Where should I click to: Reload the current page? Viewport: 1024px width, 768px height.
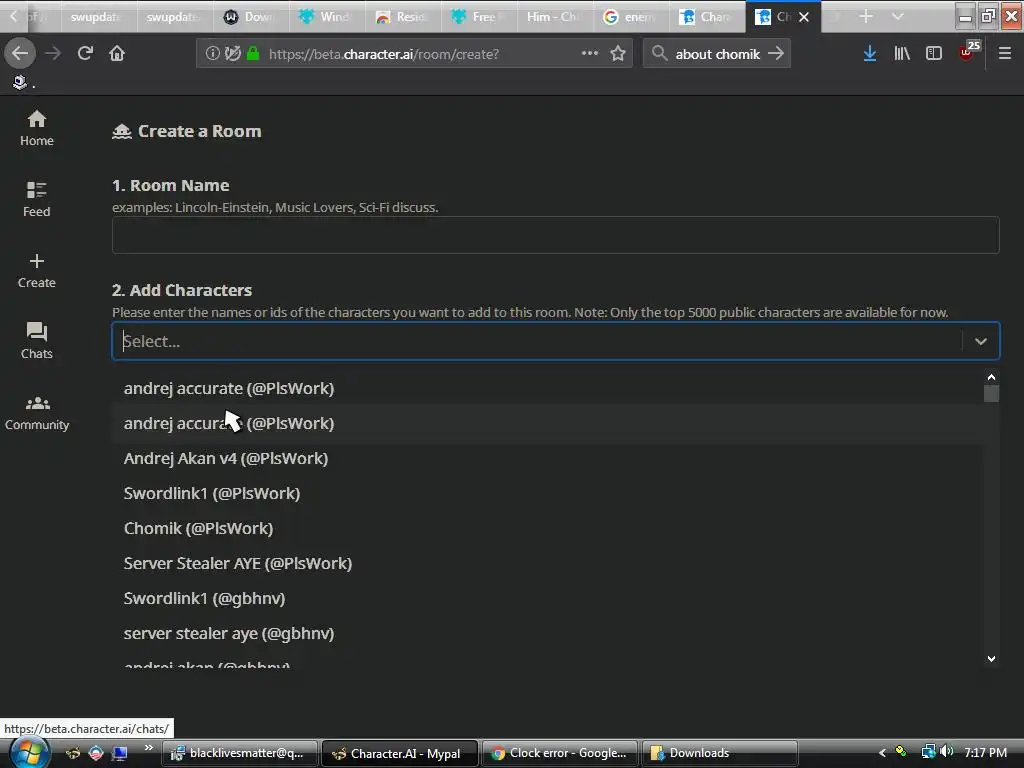(85, 54)
